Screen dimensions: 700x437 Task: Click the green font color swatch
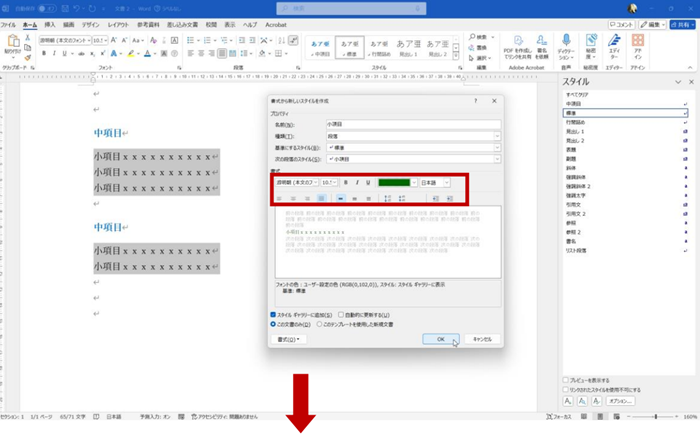pos(394,182)
